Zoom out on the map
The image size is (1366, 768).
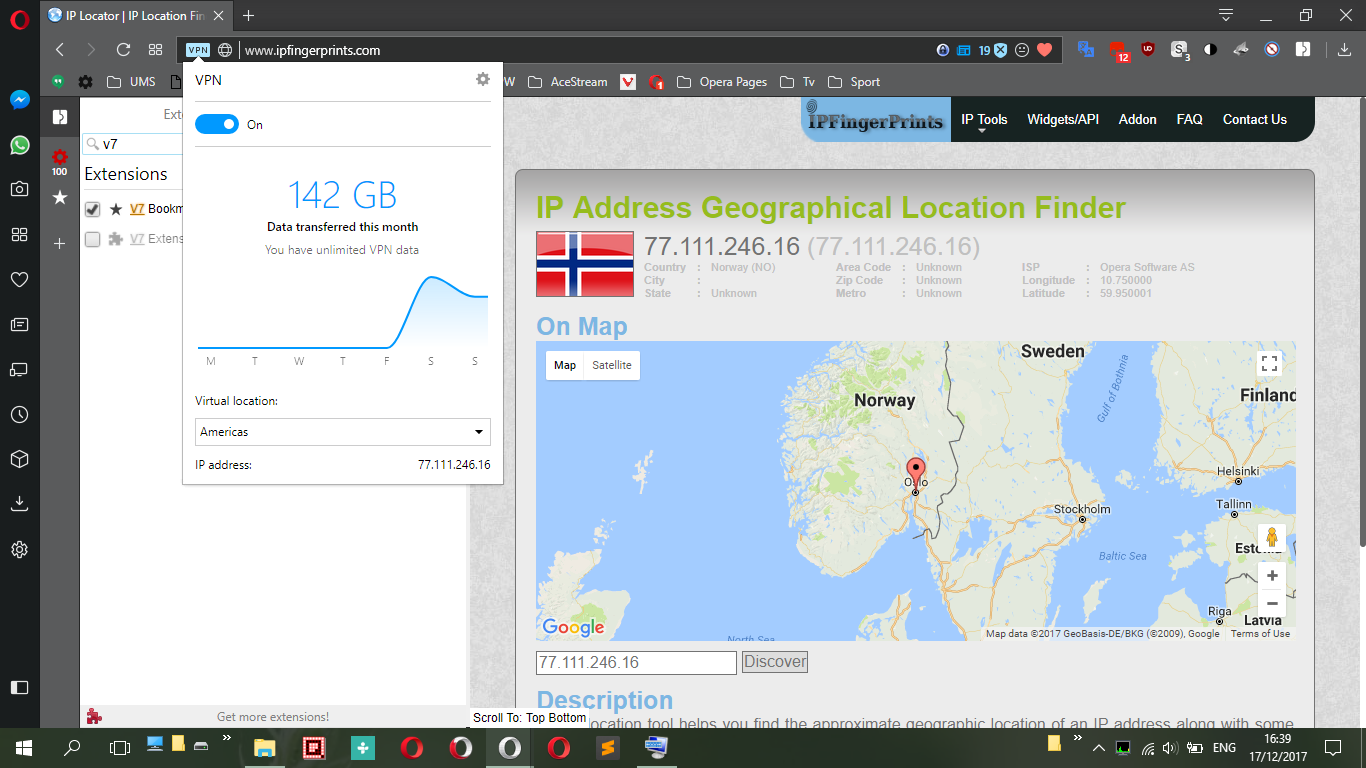pos(1272,603)
